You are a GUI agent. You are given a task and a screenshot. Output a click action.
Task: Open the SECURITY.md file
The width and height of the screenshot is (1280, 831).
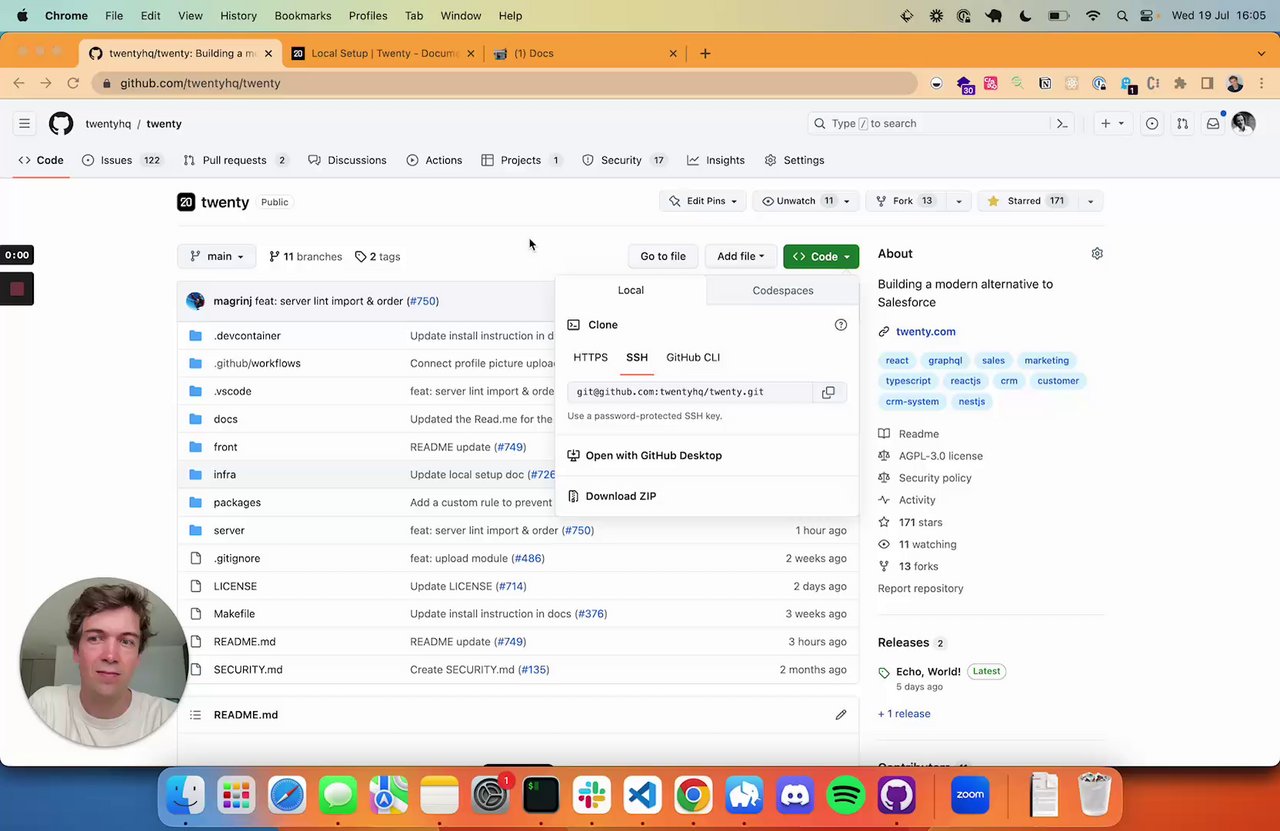point(248,670)
